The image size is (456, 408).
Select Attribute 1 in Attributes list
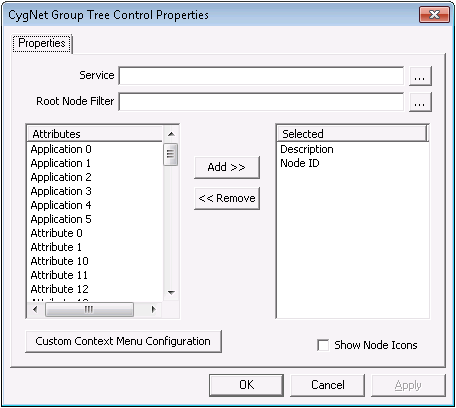point(56,247)
